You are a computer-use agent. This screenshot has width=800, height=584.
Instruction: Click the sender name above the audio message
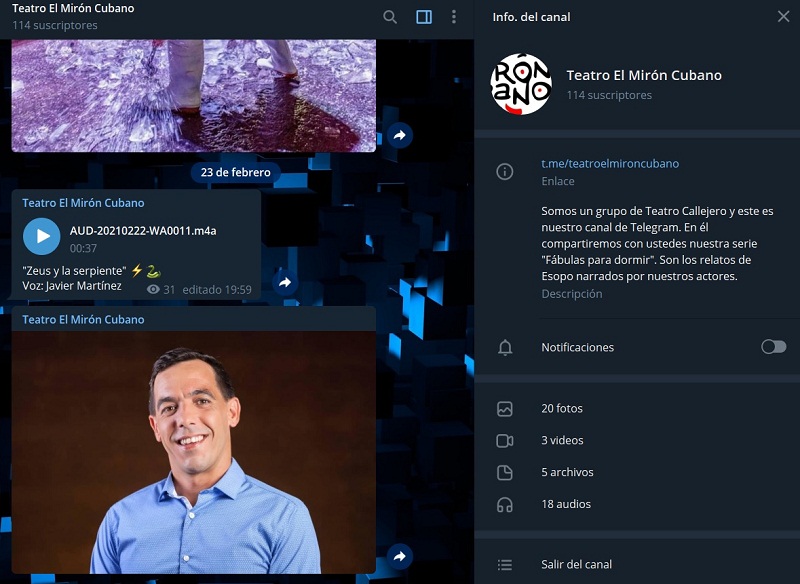[83, 203]
